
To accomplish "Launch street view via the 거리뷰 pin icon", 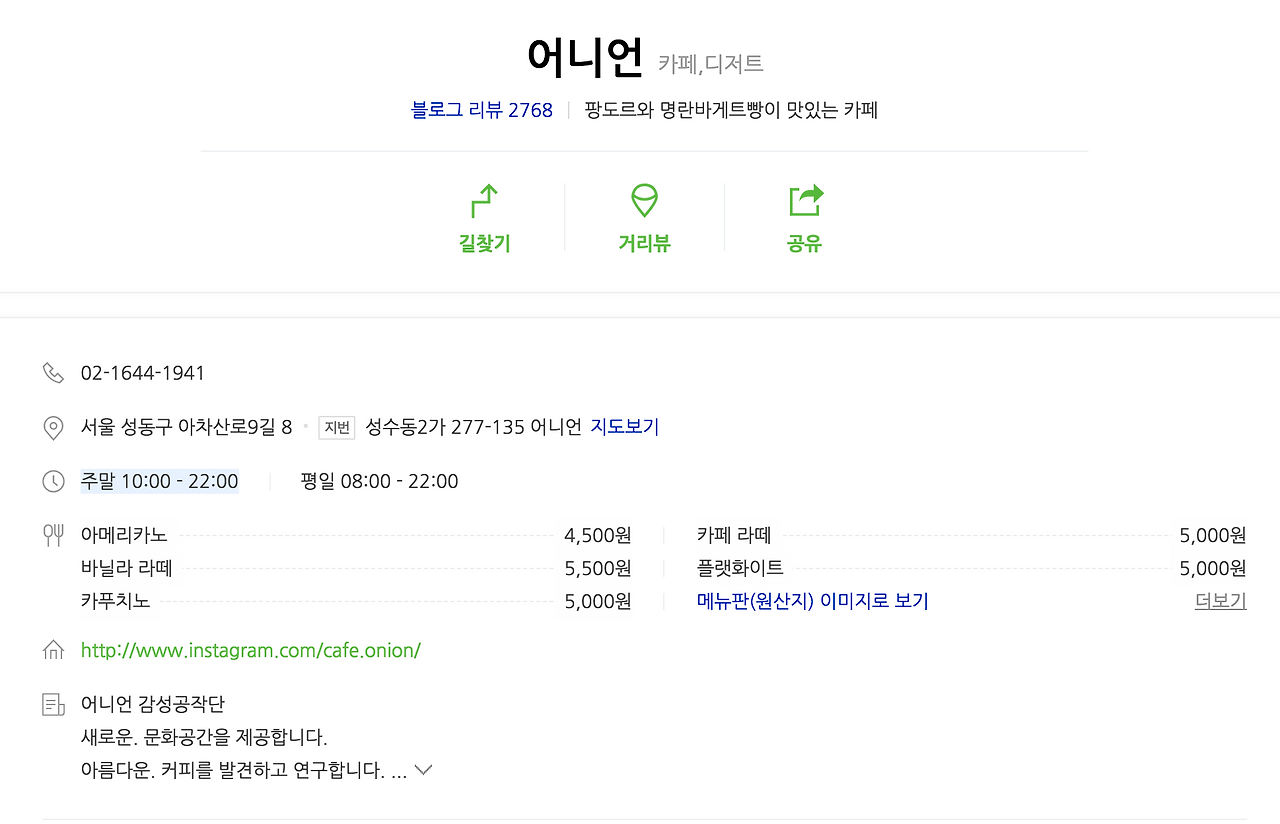I will (644, 215).
